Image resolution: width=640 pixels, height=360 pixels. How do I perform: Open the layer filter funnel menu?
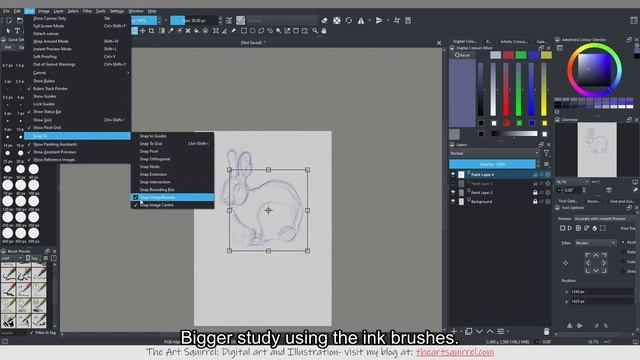click(546, 153)
